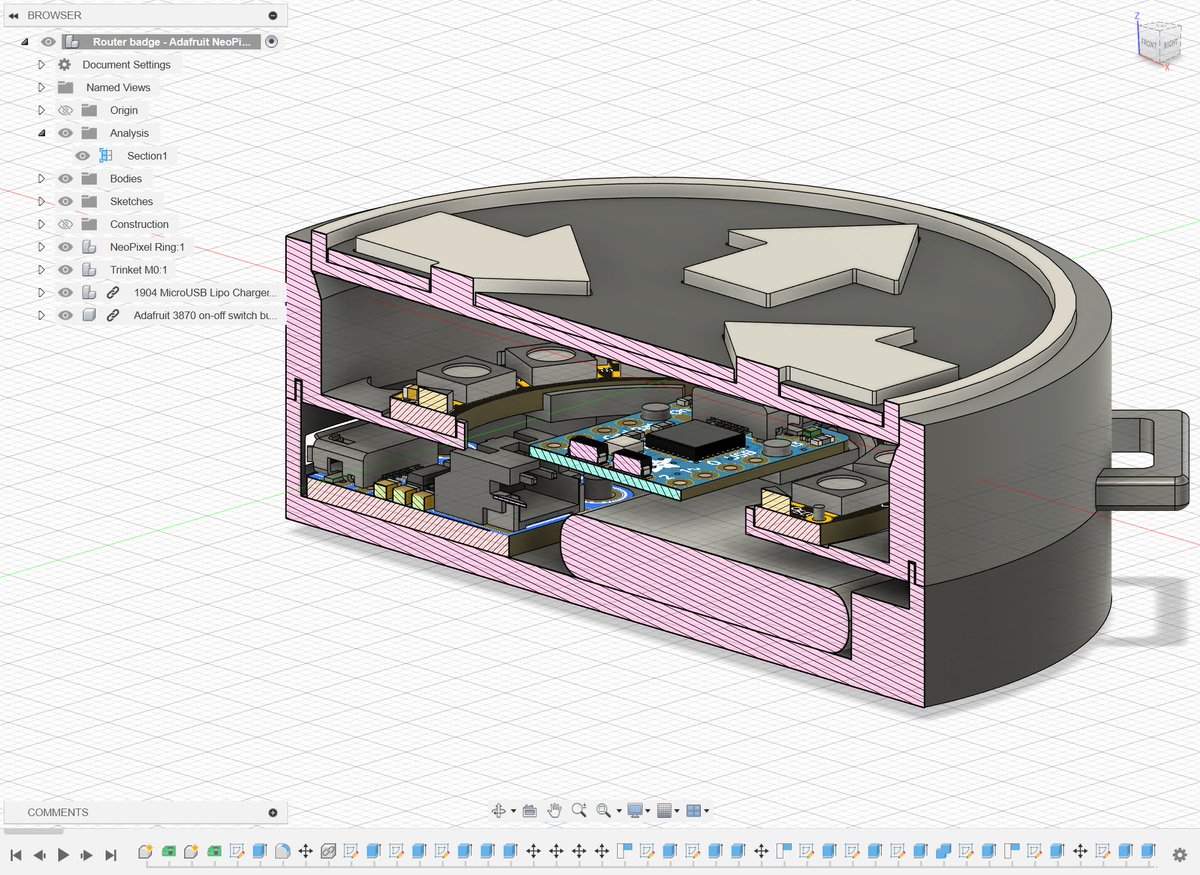Click the Sketches folder icon
This screenshot has width=1200, height=875.
[89, 202]
